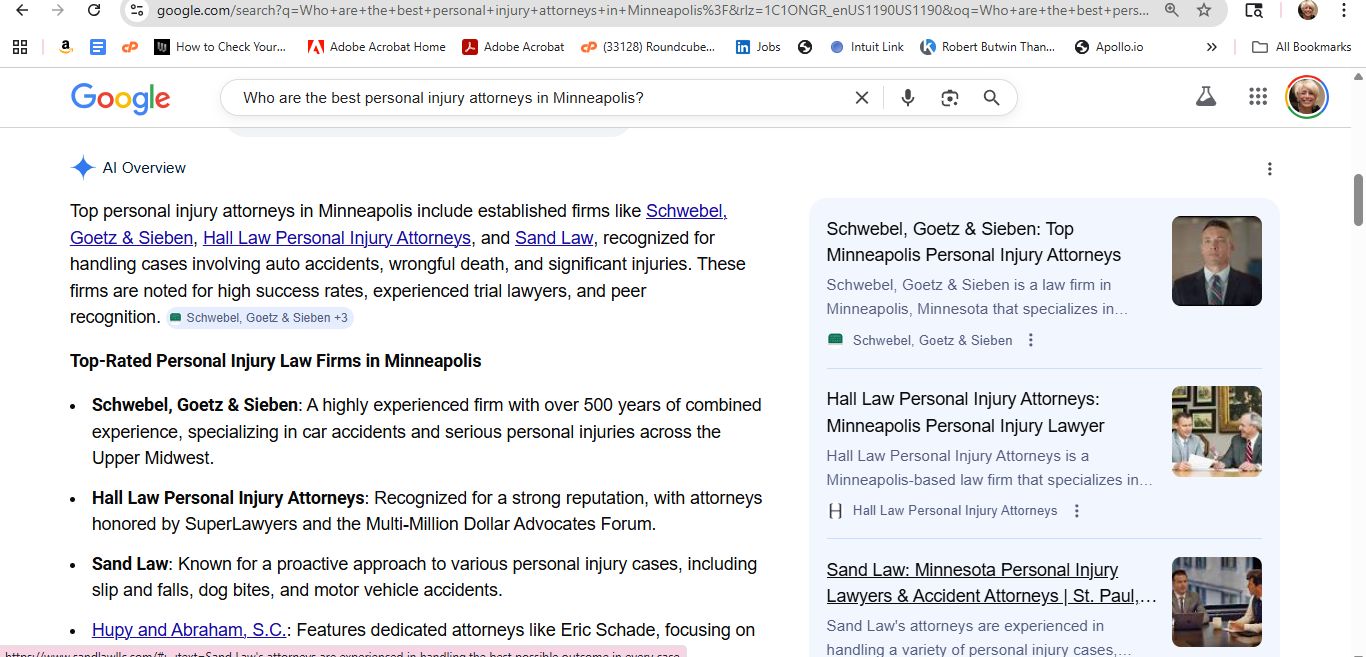Open the How to Check Your bookmark
The width and height of the screenshot is (1366, 657).
[x=220, y=47]
